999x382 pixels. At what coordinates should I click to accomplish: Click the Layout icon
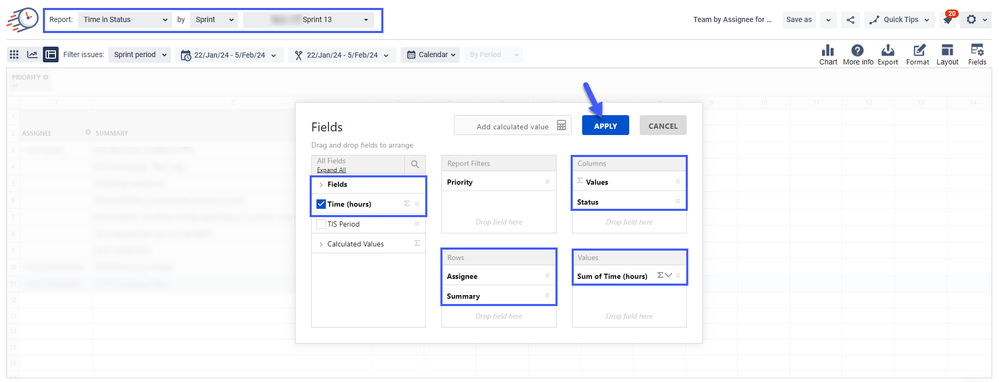[947, 55]
